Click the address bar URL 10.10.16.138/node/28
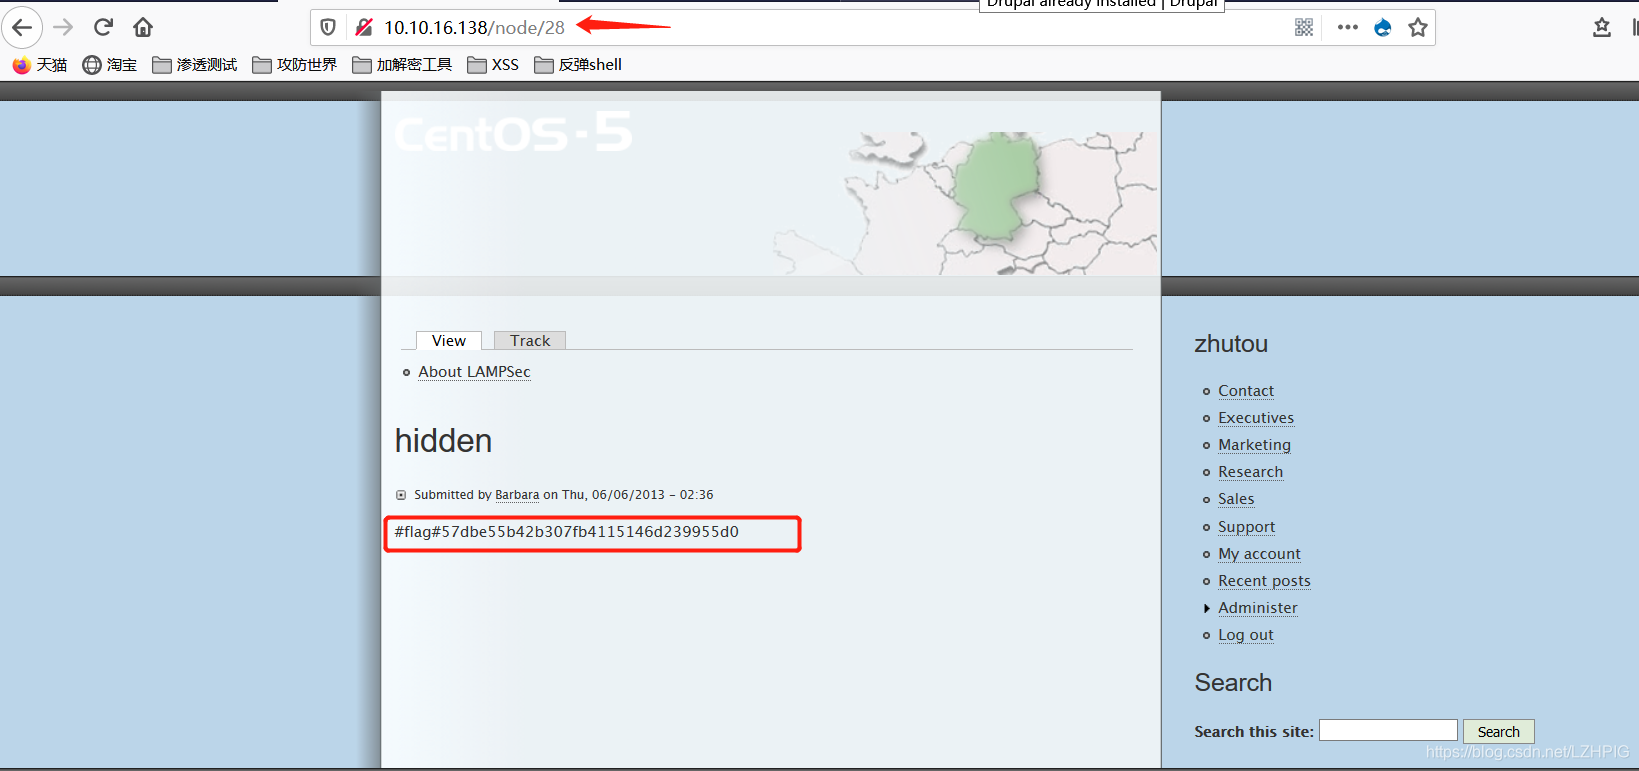The height and width of the screenshot is (771, 1639). pos(474,28)
